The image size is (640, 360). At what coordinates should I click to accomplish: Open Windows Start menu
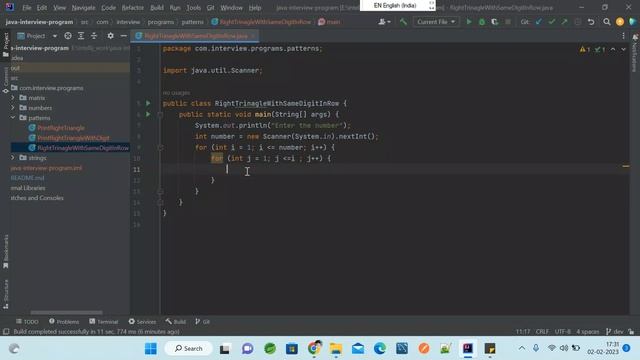click(x=151, y=349)
